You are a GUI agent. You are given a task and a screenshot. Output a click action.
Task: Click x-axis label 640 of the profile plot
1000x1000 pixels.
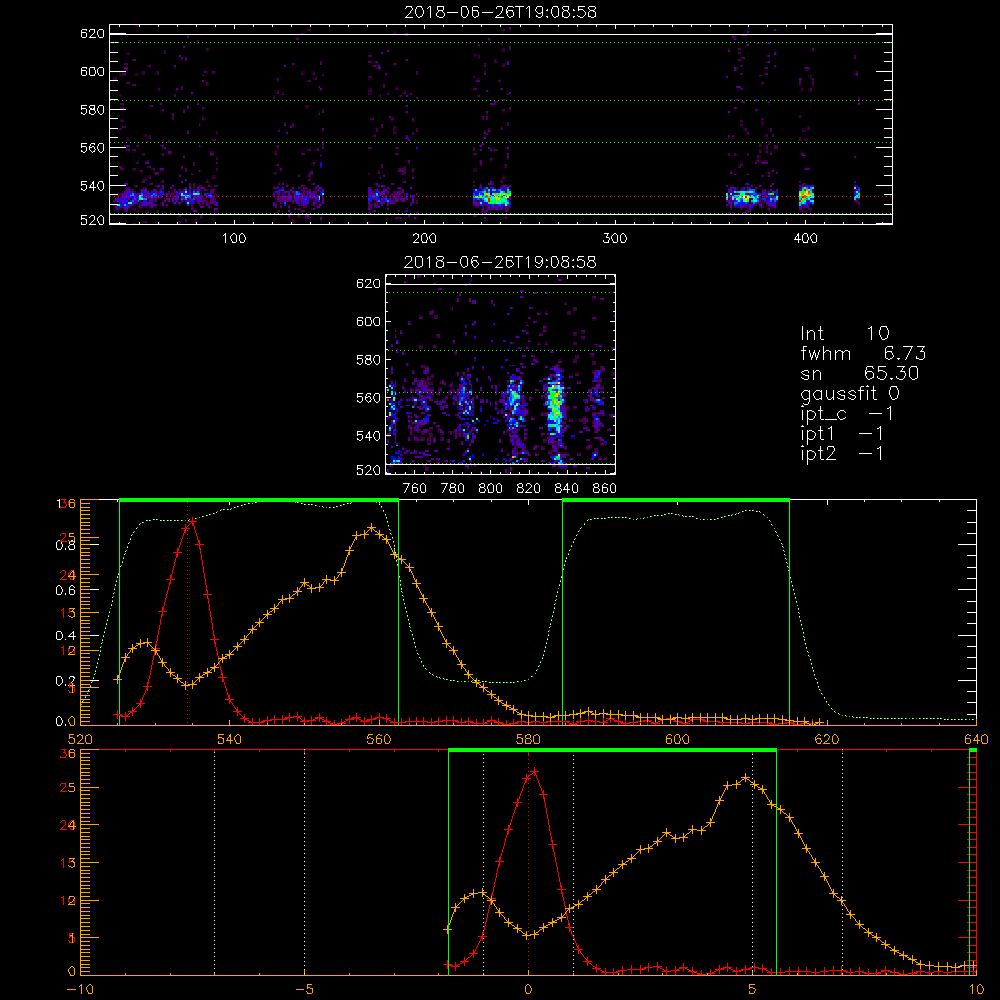[x=976, y=740]
